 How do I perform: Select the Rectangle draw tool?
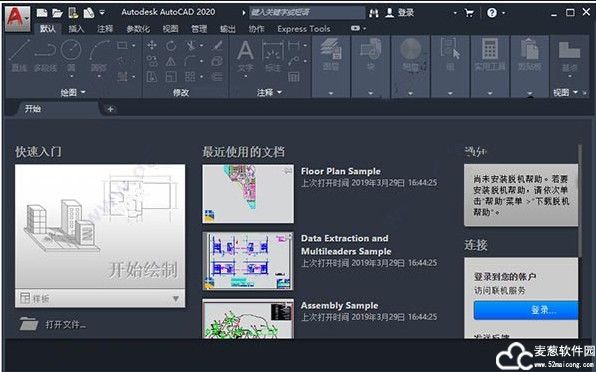point(123,46)
